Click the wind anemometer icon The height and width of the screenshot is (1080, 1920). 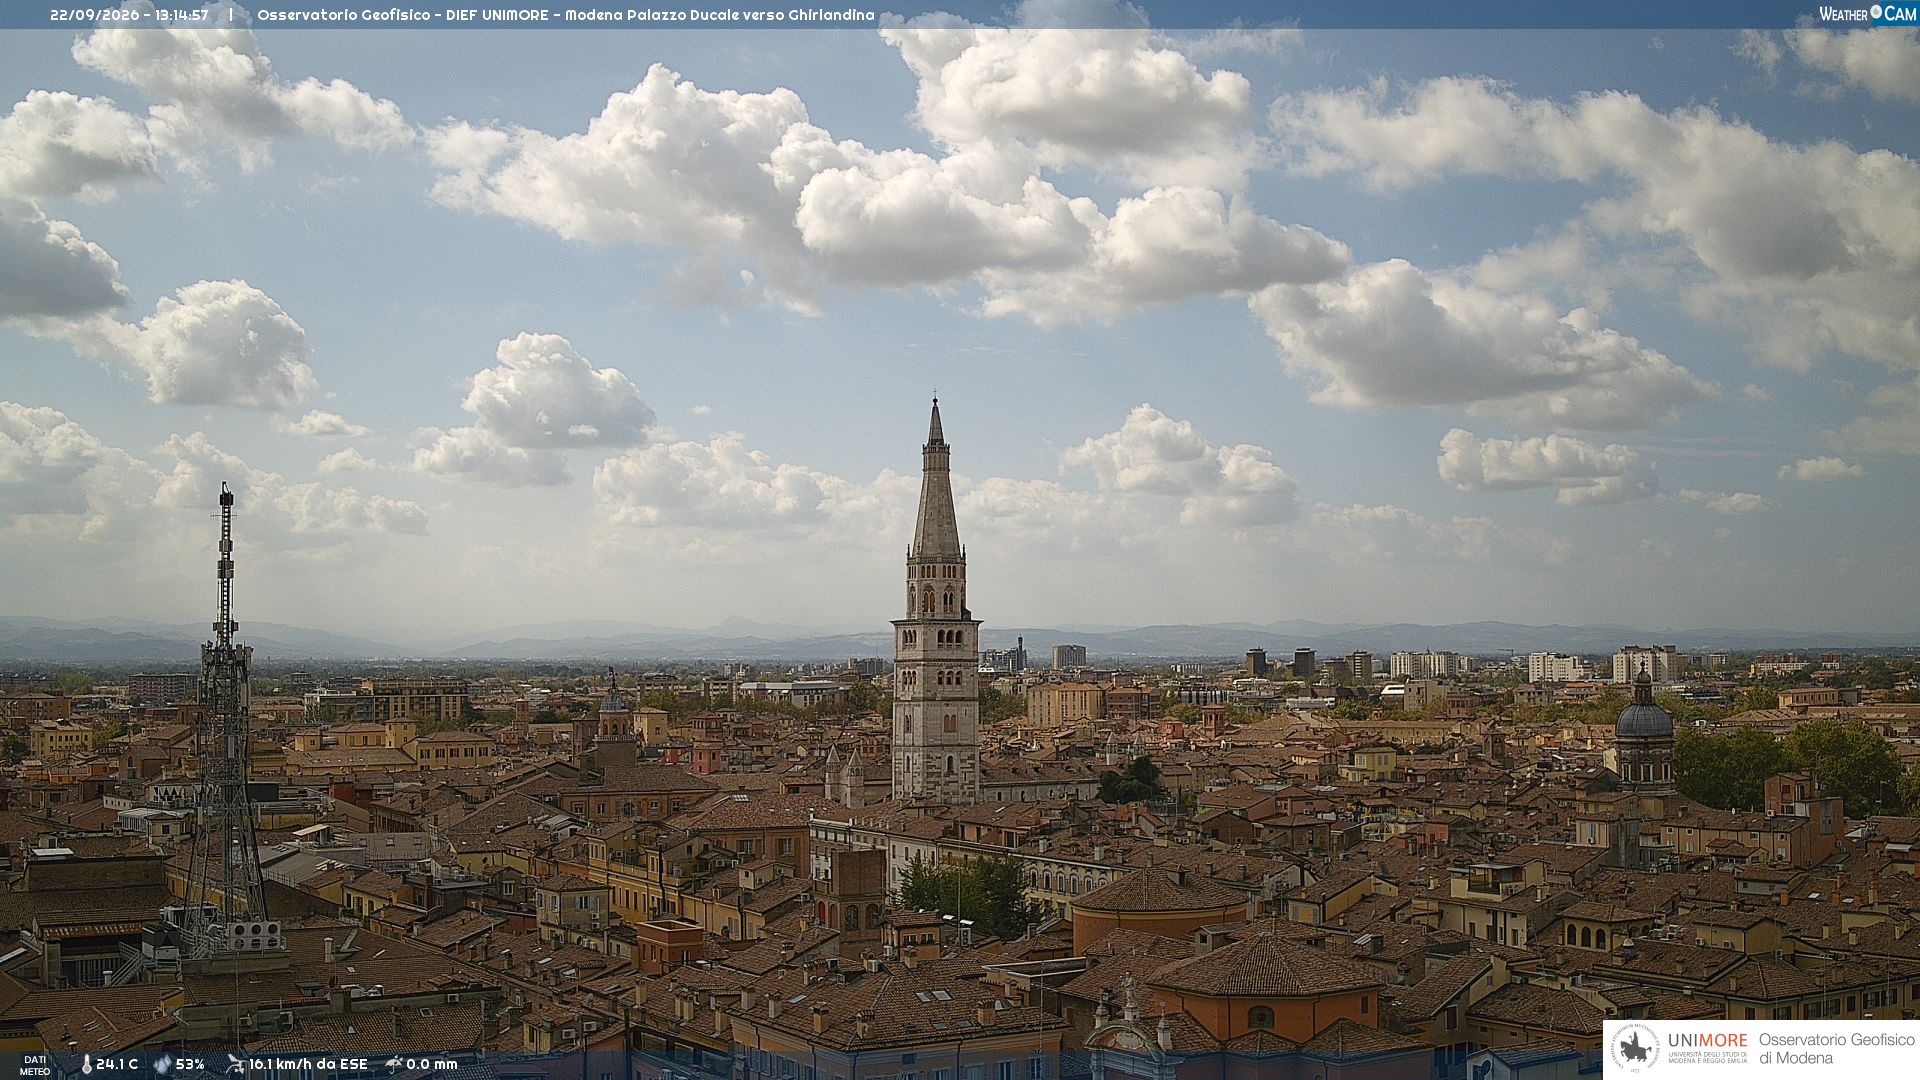coord(235,1064)
